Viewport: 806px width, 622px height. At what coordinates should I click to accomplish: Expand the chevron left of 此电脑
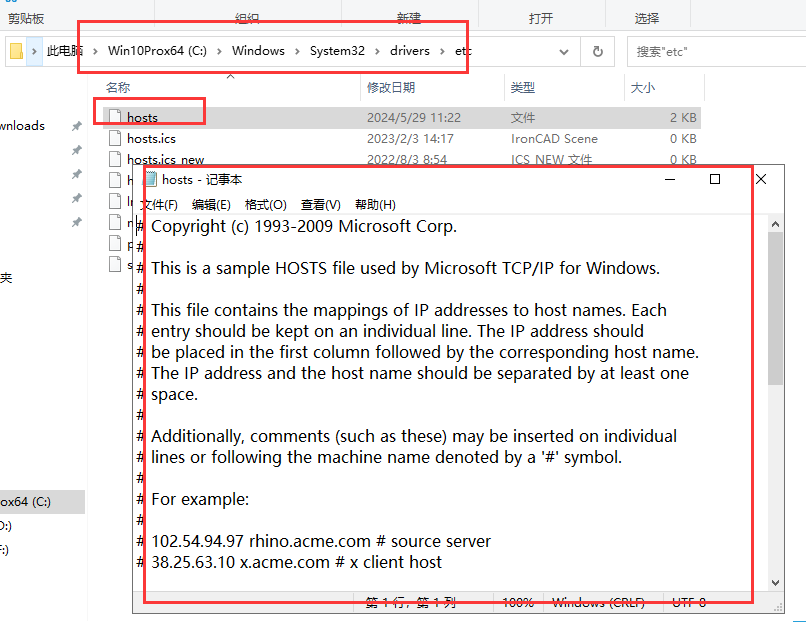[34, 51]
